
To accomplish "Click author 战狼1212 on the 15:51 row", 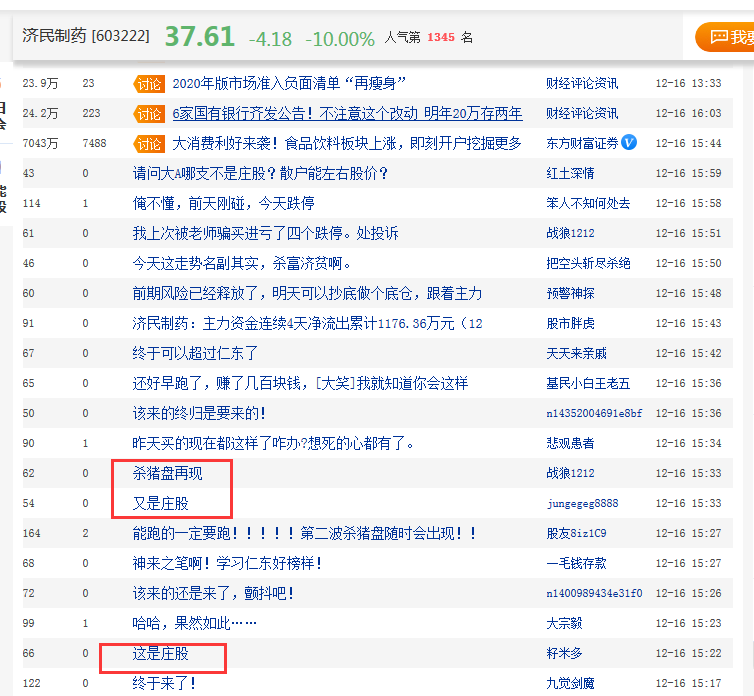I will click(570, 233).
